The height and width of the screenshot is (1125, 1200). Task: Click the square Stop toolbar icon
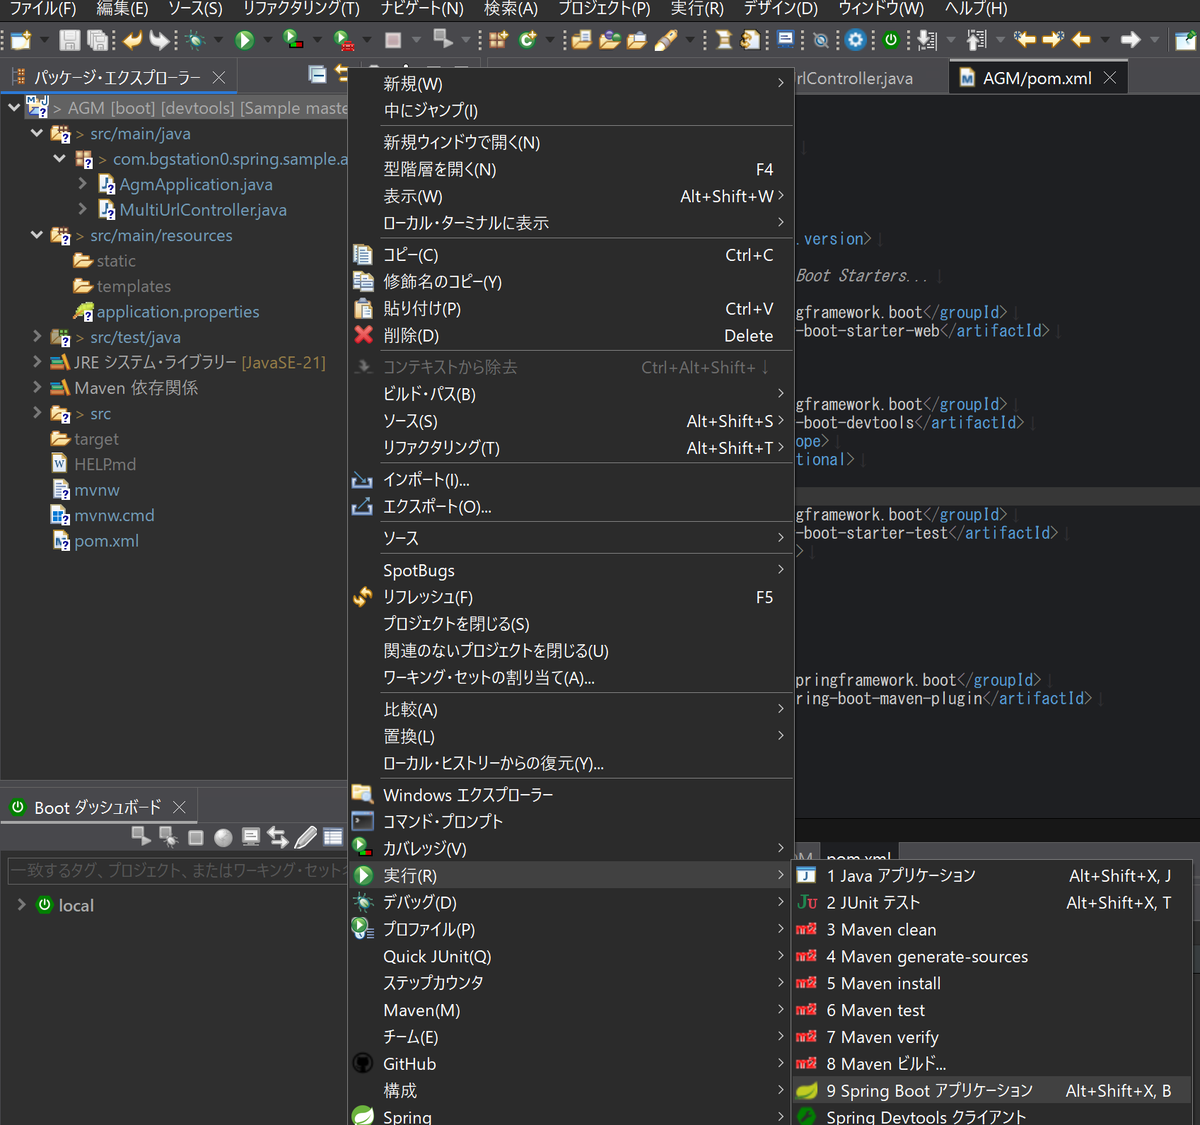click(393, 40)
